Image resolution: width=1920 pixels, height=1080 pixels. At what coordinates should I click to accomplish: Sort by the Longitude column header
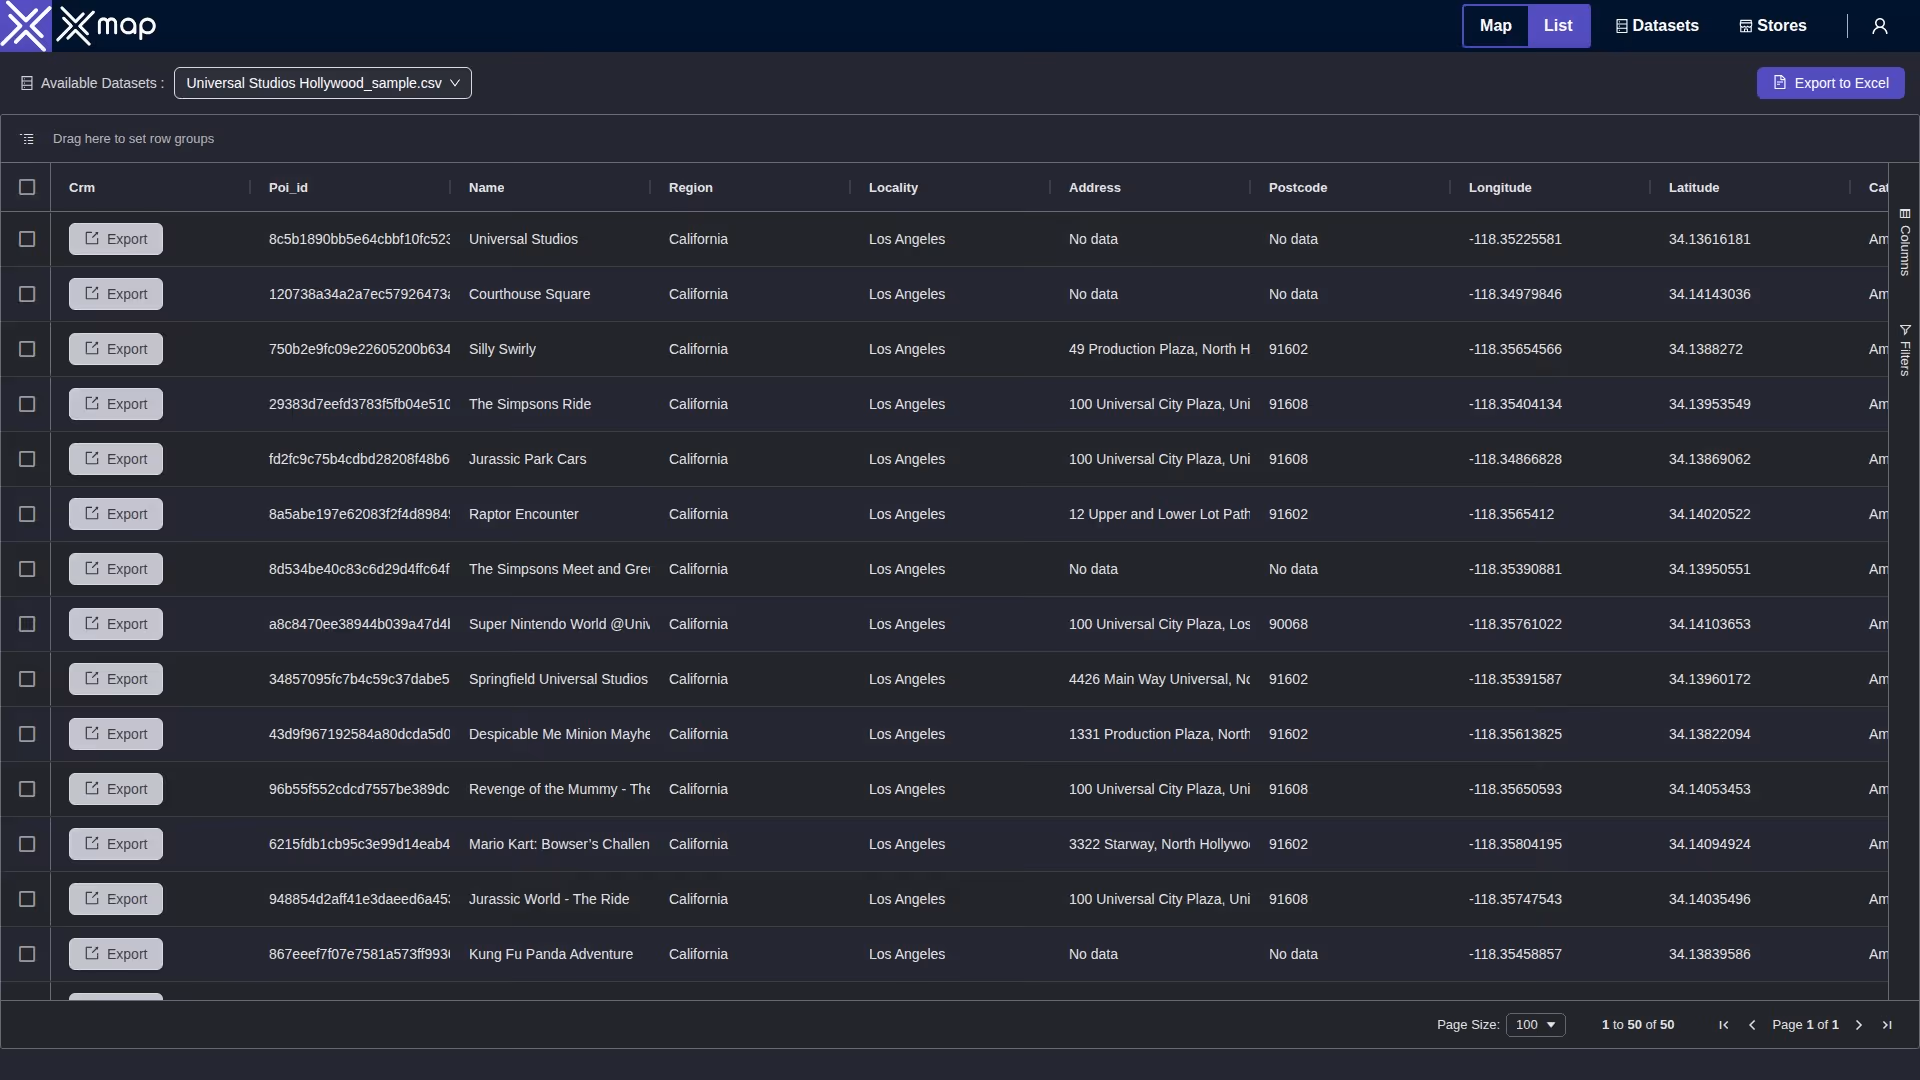1500,188
